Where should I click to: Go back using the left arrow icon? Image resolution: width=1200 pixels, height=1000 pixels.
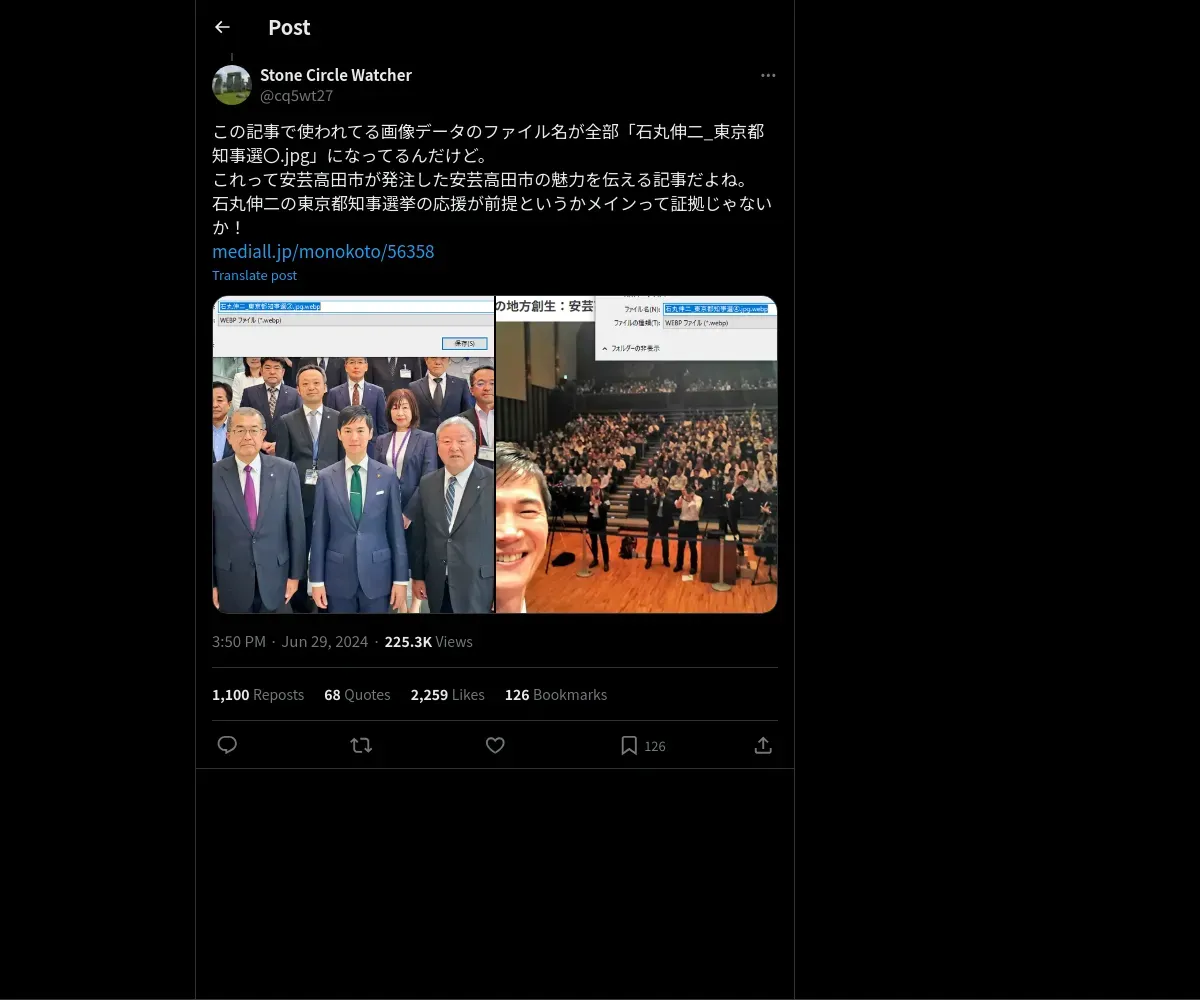coord(222,27)
